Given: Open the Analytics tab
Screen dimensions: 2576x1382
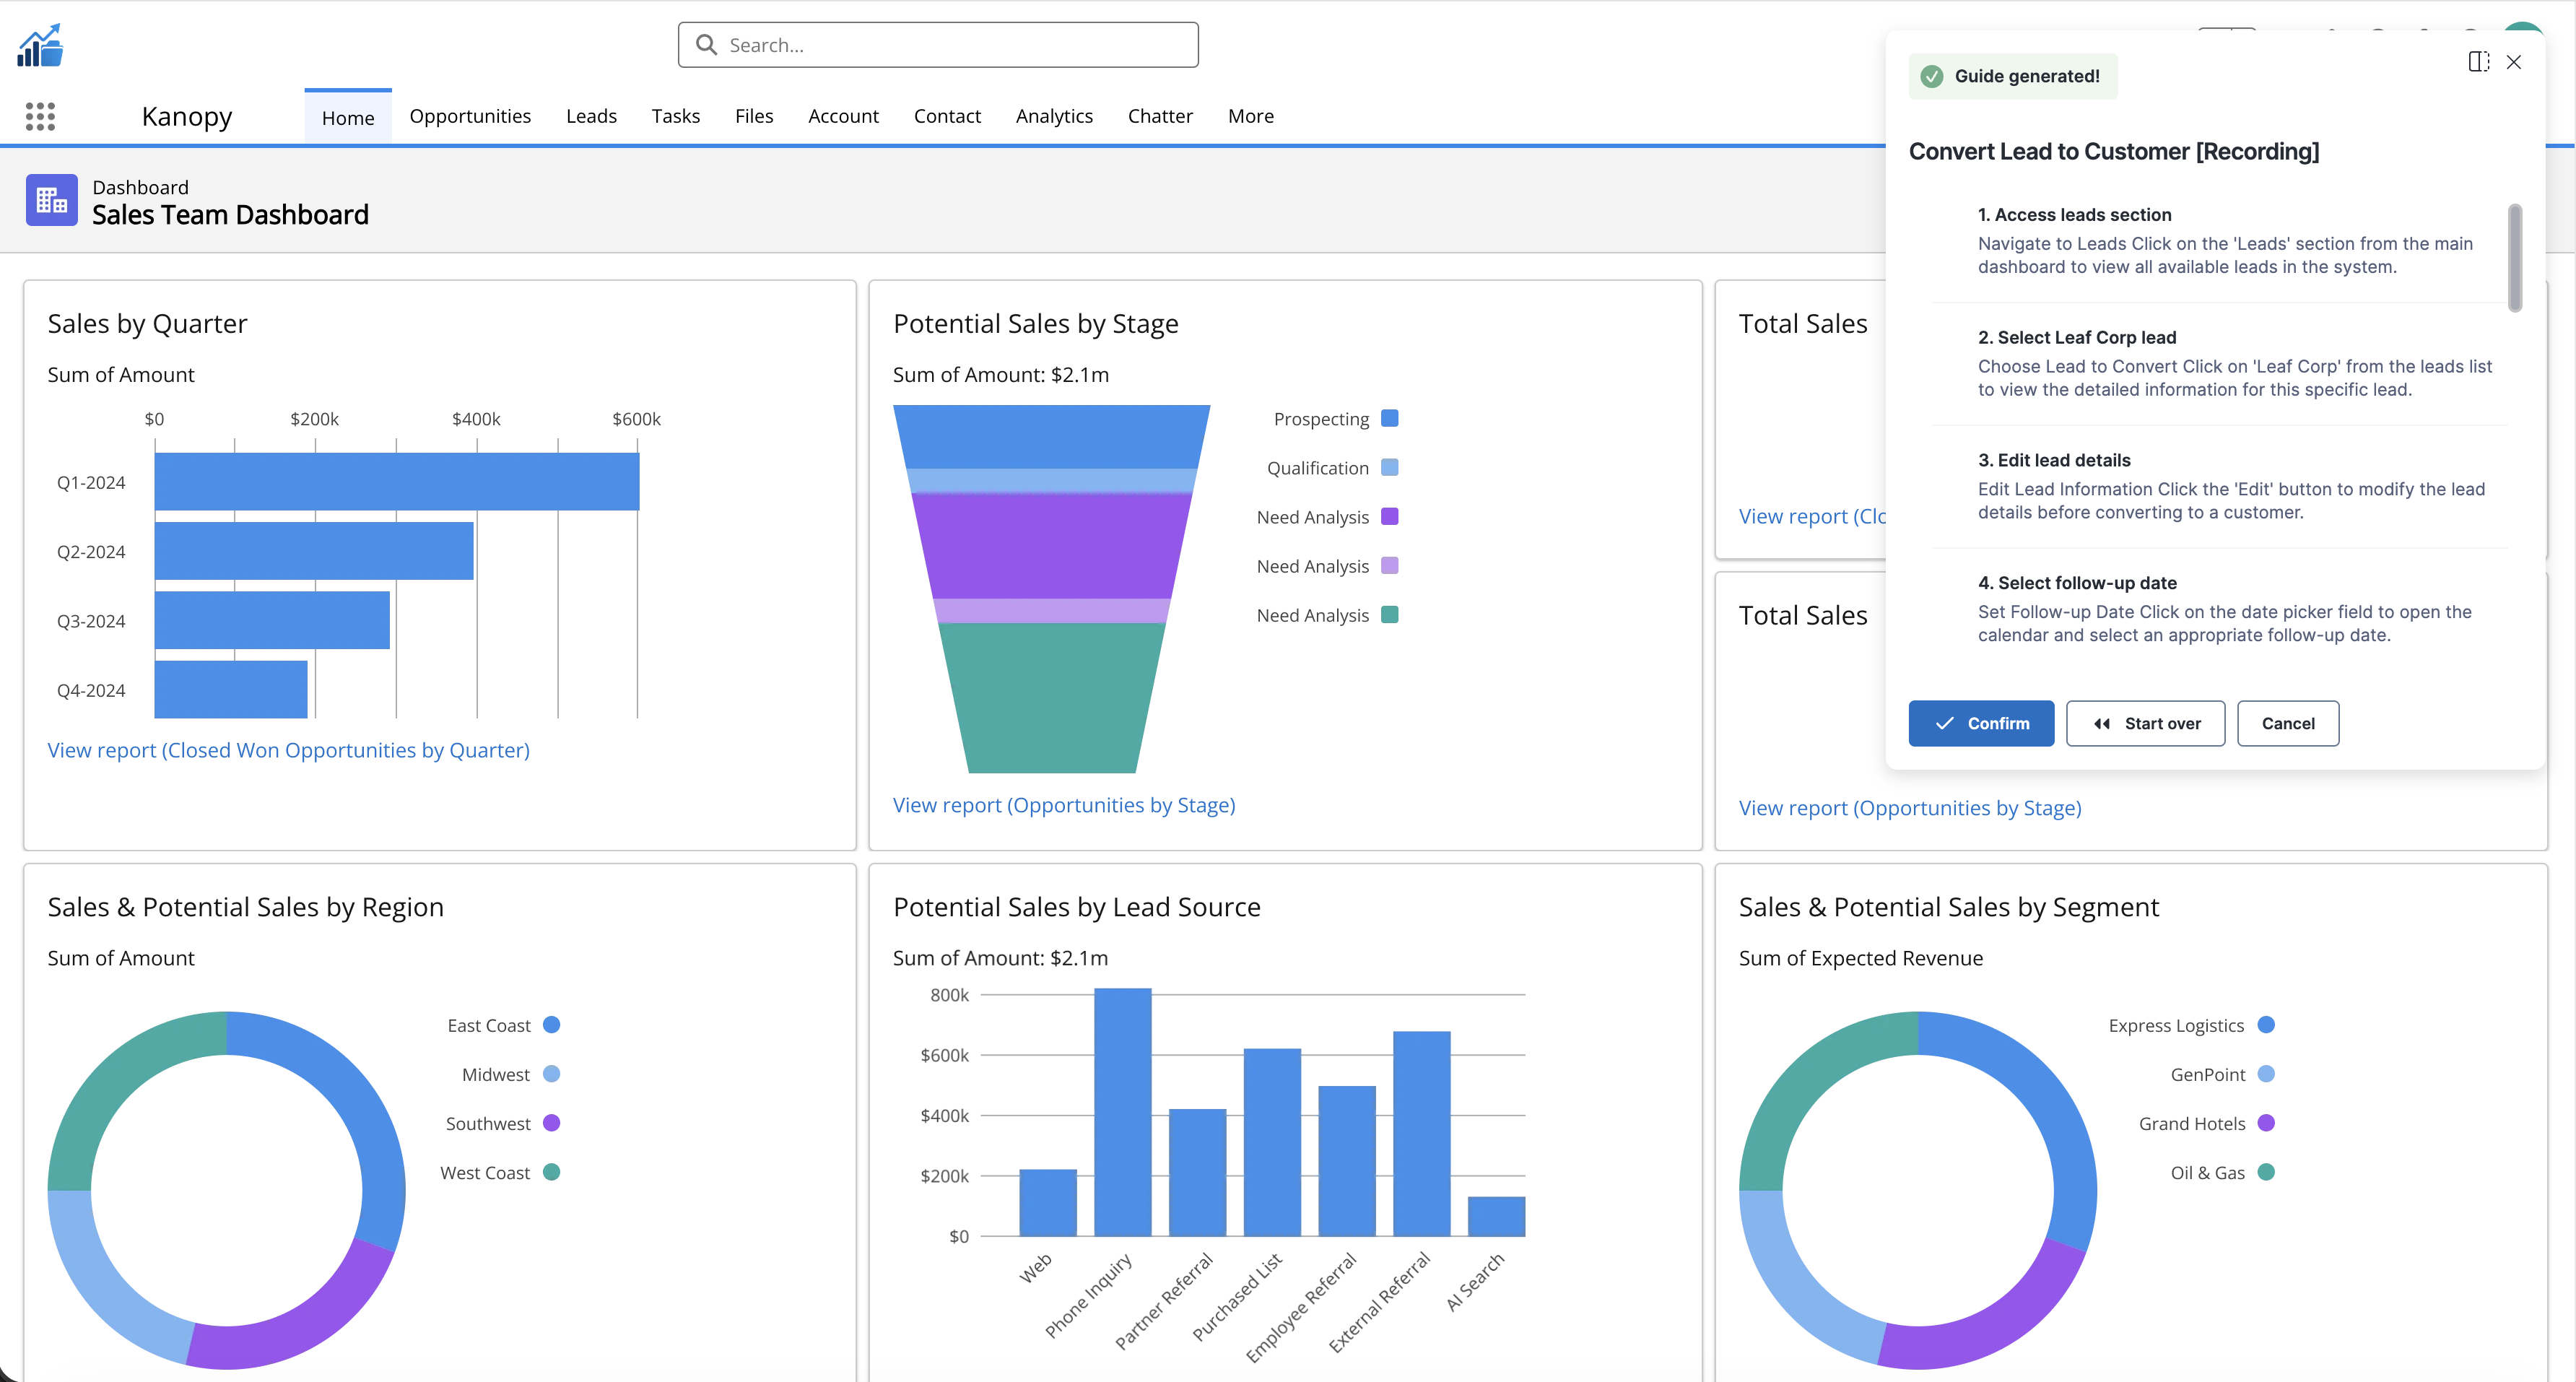Looking at the screenshot, I should coord(1054,116).
